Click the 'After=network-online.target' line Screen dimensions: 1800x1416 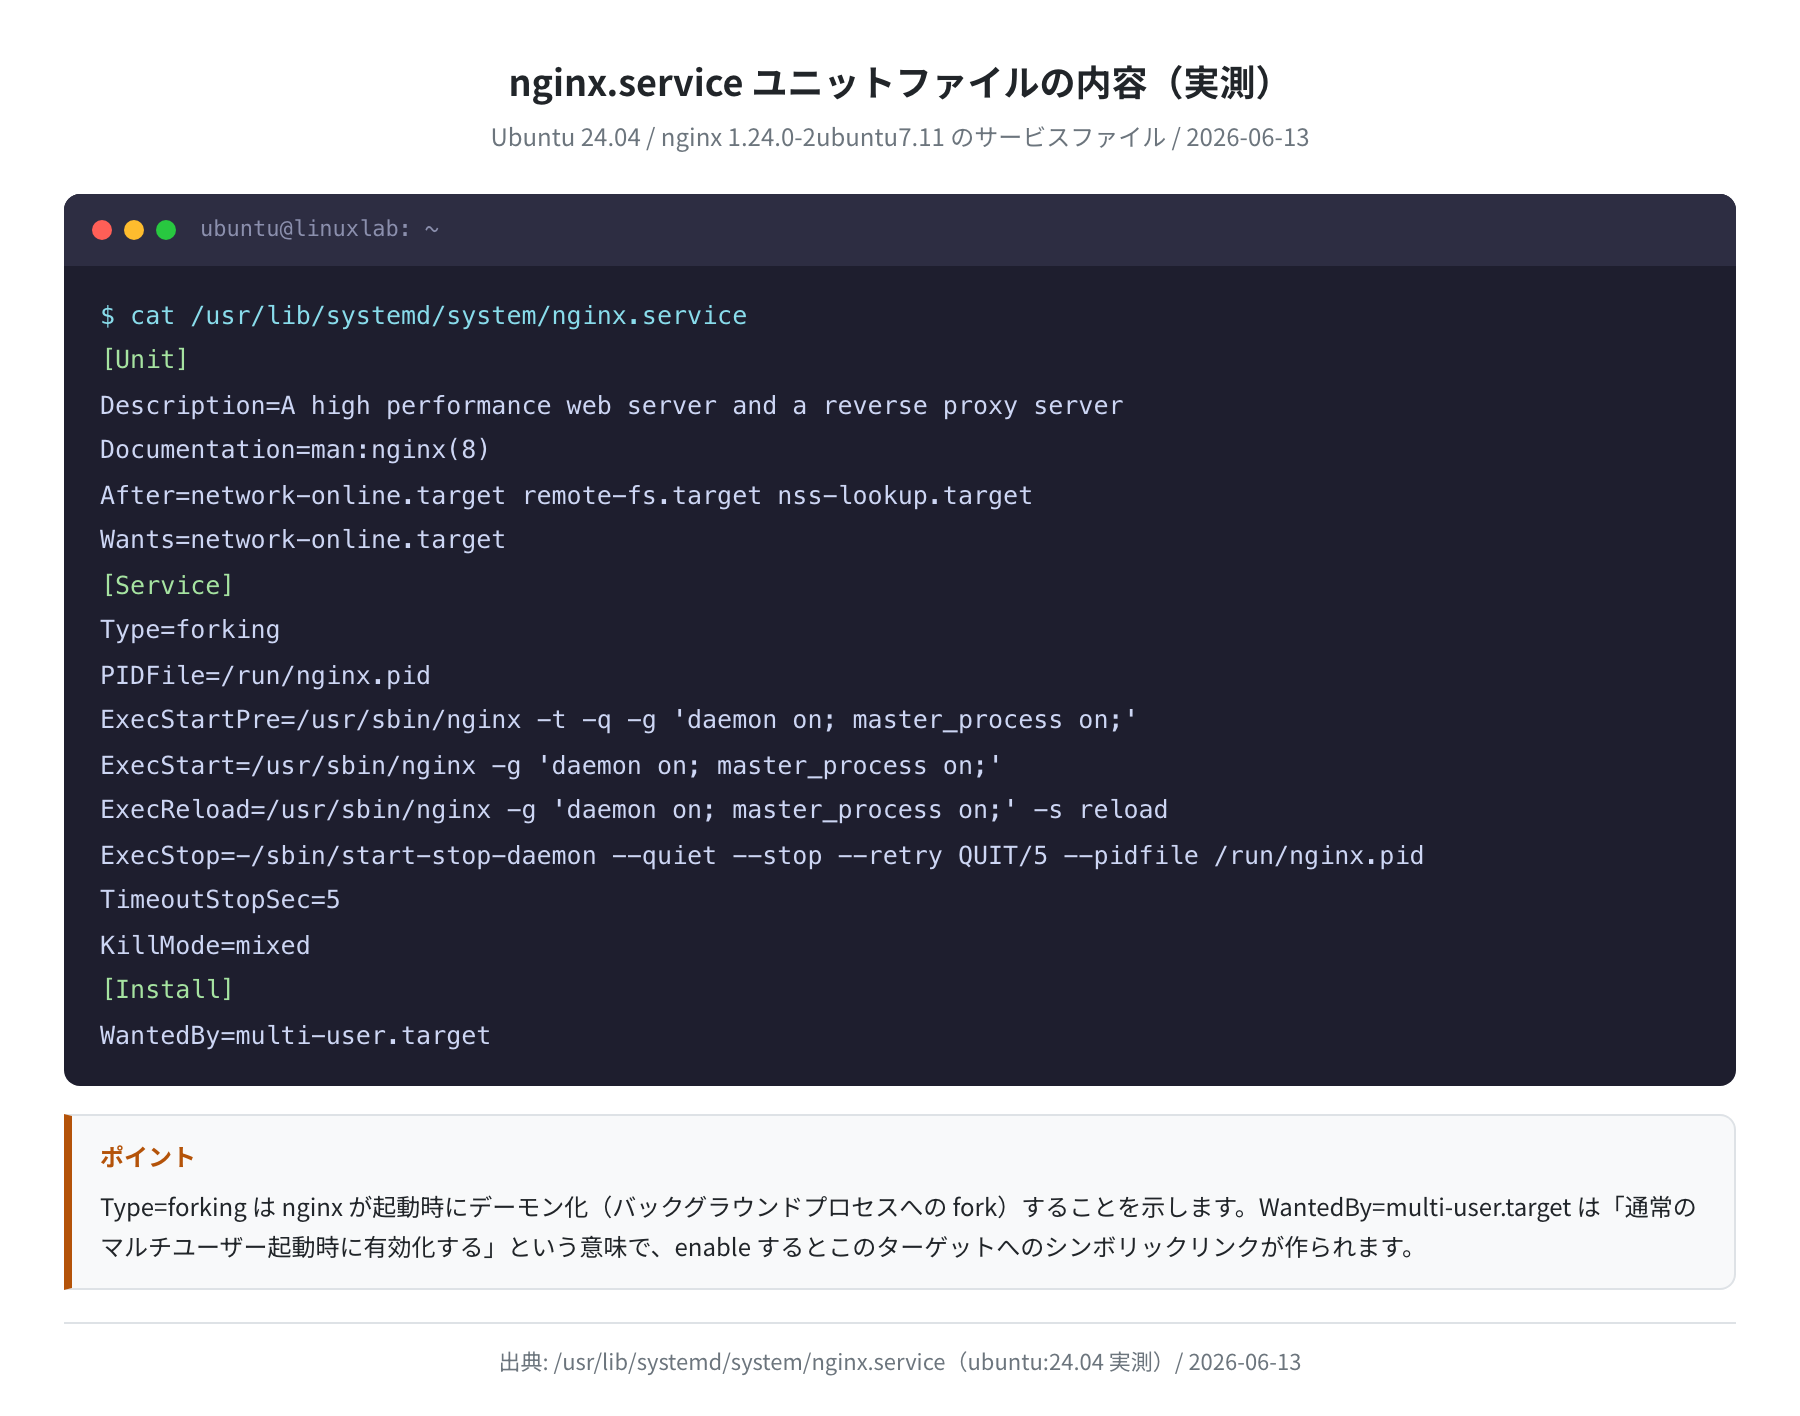[566, 496]
